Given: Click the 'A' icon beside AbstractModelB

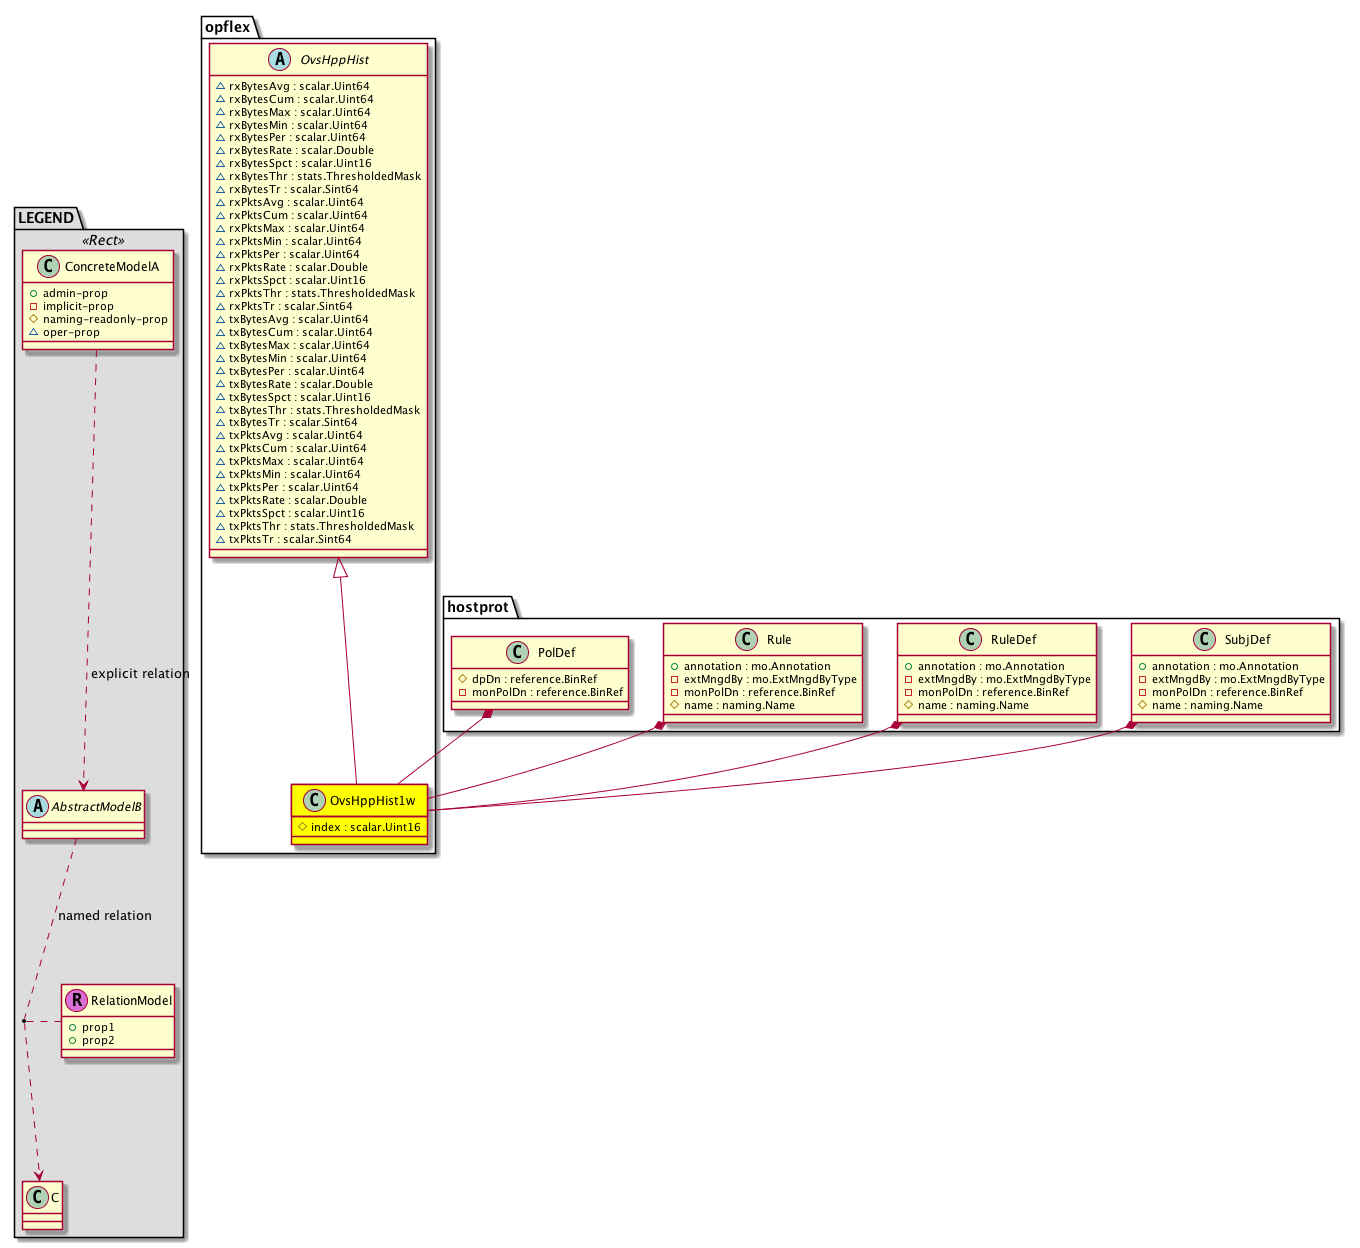Looking at the screenshot, I should tap(37, 806).
